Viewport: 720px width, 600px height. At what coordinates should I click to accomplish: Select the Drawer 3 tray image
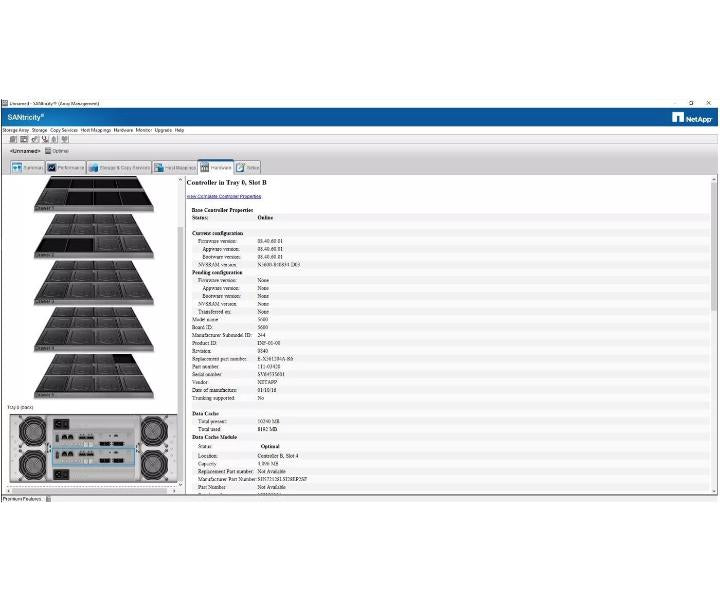click(x=94, y=282)
